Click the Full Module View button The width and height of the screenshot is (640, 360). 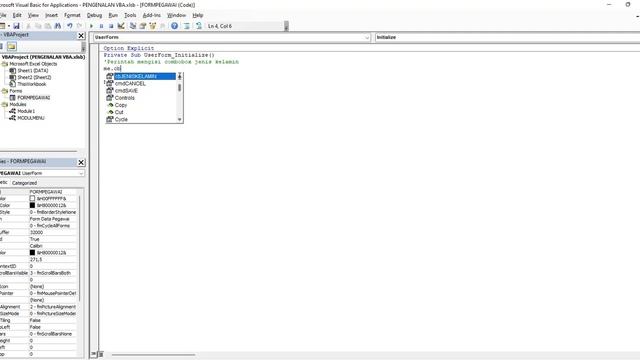pos(100,354)
